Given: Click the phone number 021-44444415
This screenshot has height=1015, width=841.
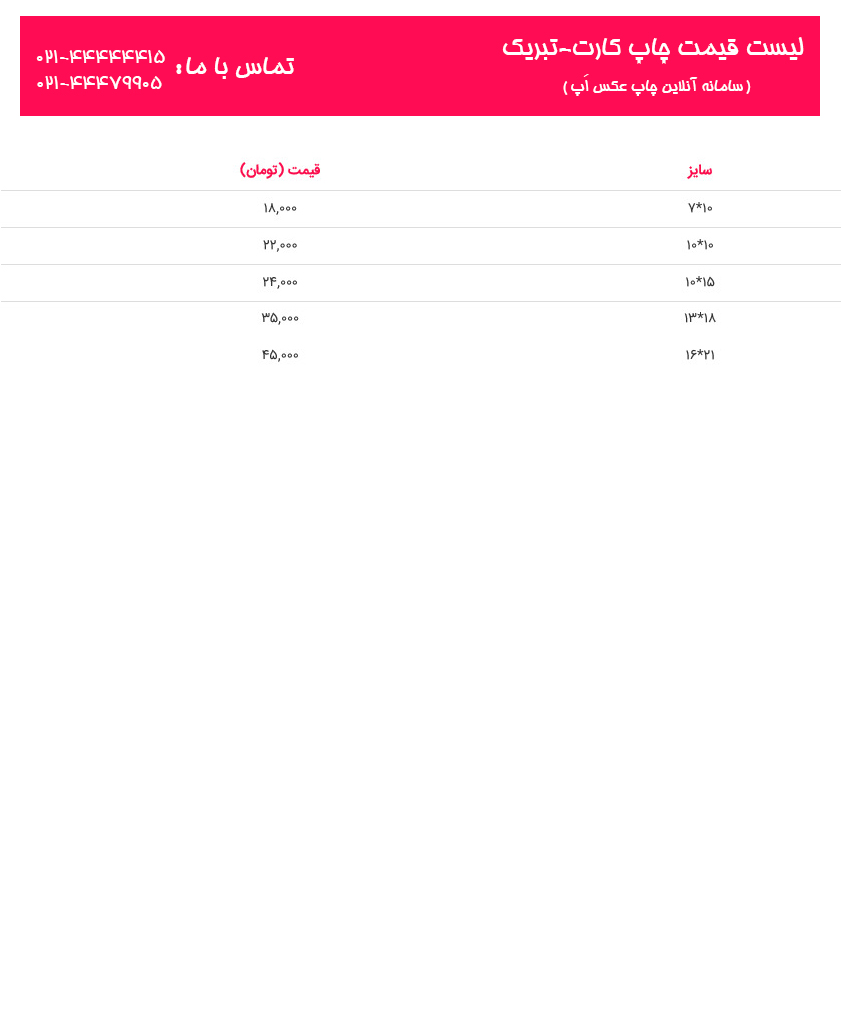Looking at the screenshot, I should click(100, 57).
